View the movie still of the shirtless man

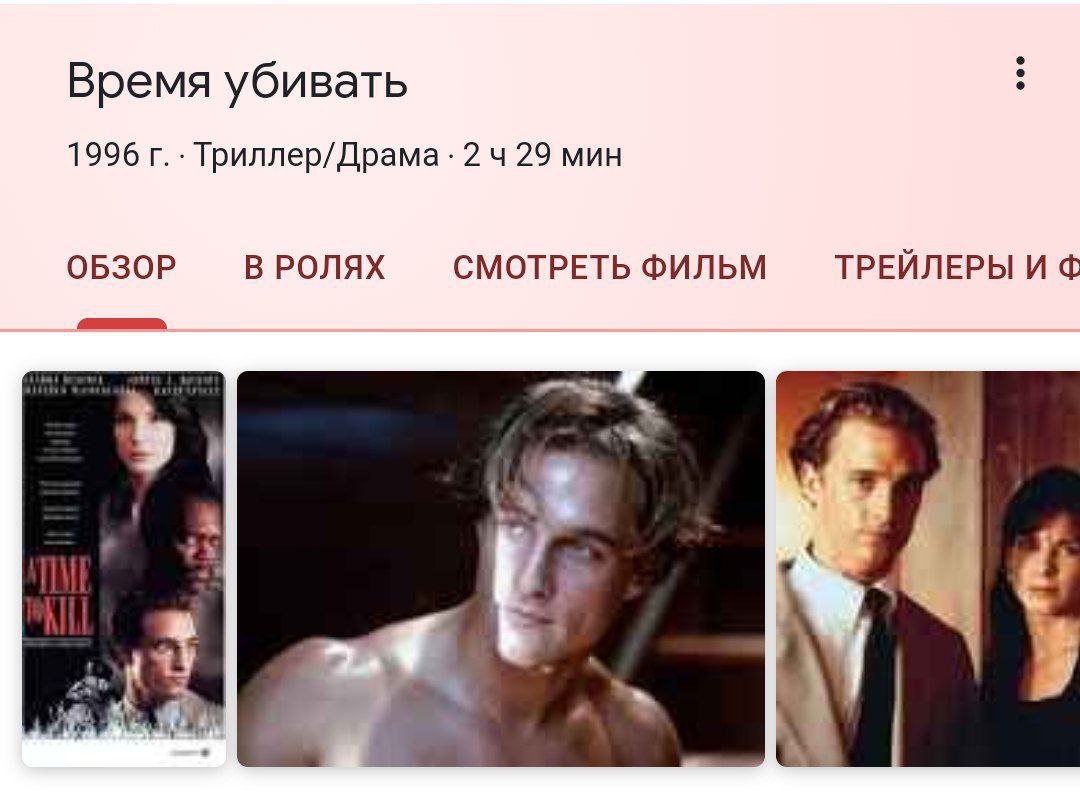pos(501,568)
